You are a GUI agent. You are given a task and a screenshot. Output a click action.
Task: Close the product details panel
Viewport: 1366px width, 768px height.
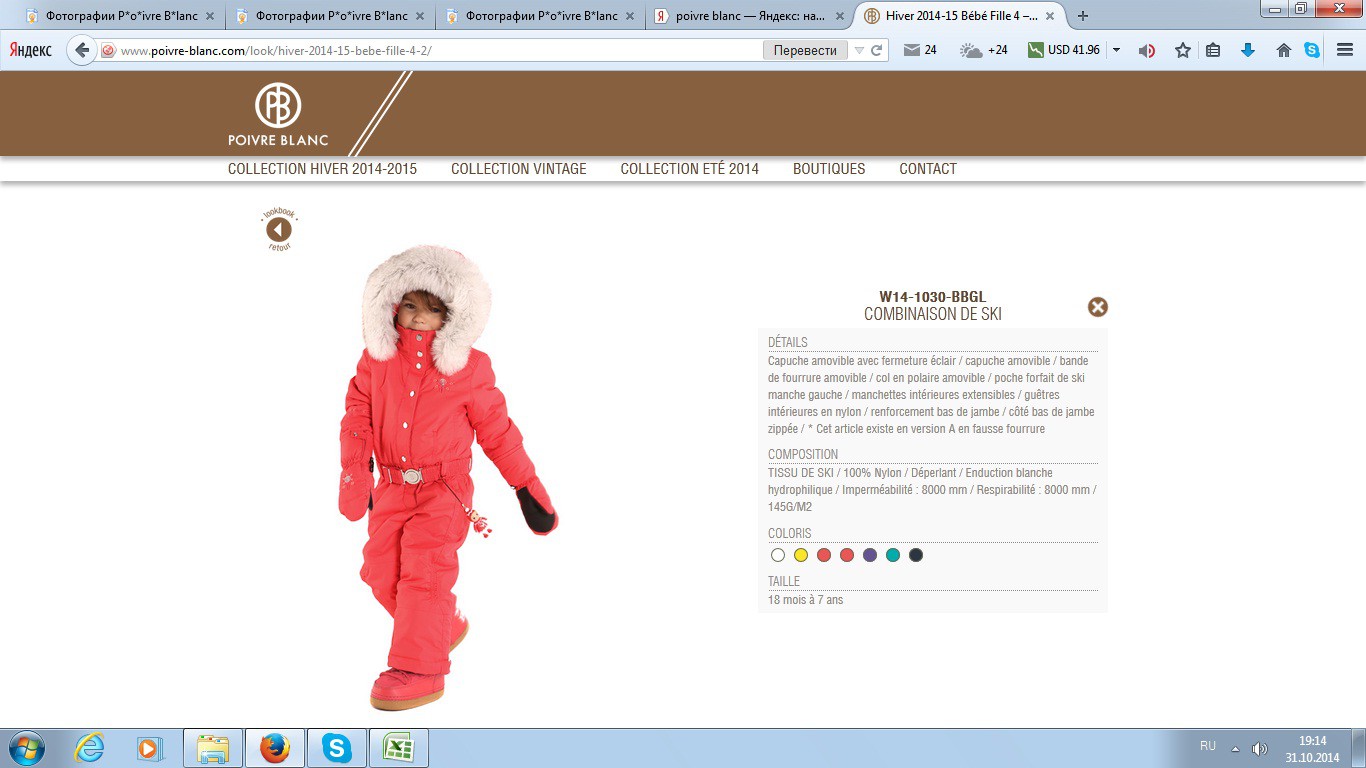(1098, 307)
